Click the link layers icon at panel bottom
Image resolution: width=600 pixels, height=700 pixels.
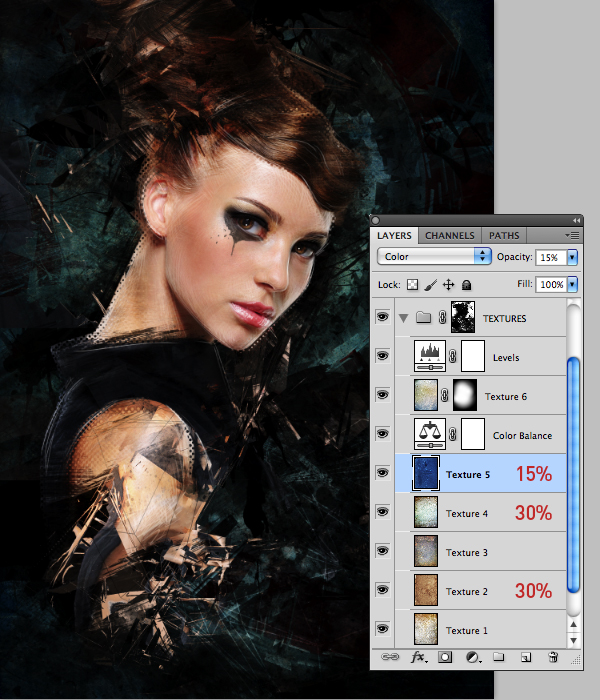(390, 657)
